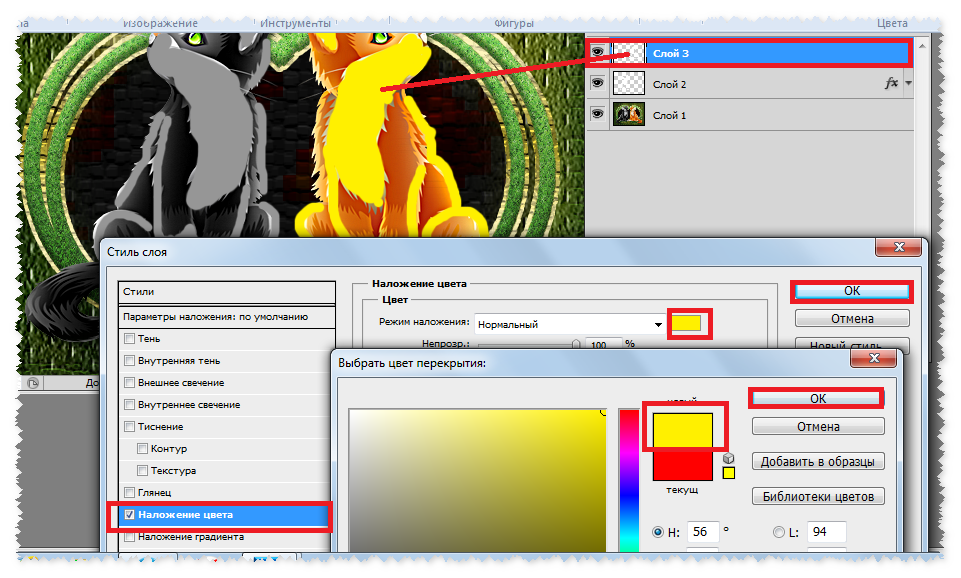Hide layer Слой 1 with eye icon
The image size is (961, 578).
(x=597, y=113)
